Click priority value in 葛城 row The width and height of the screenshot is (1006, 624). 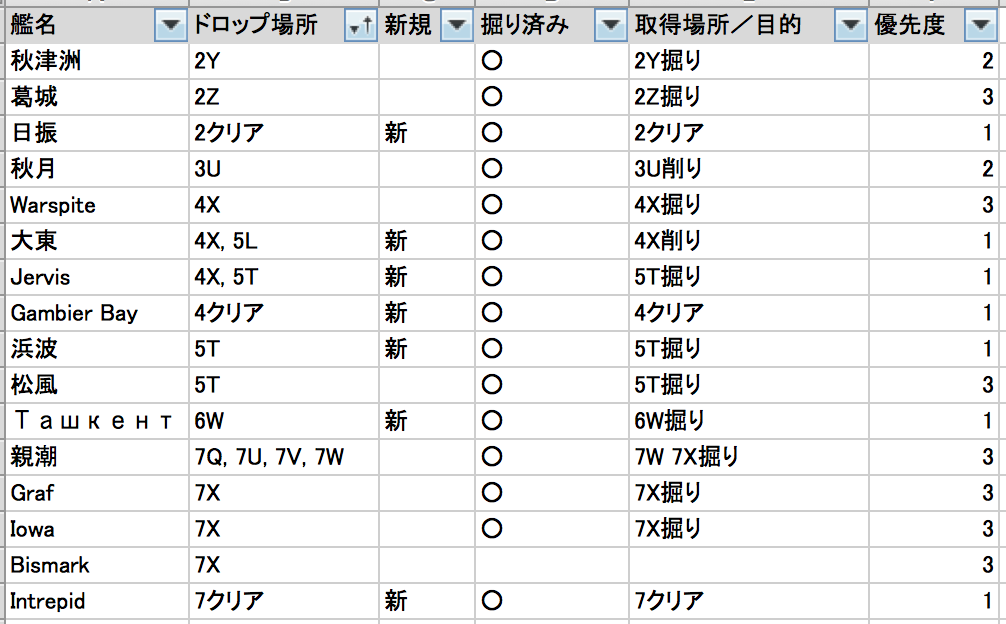point(987,97)
